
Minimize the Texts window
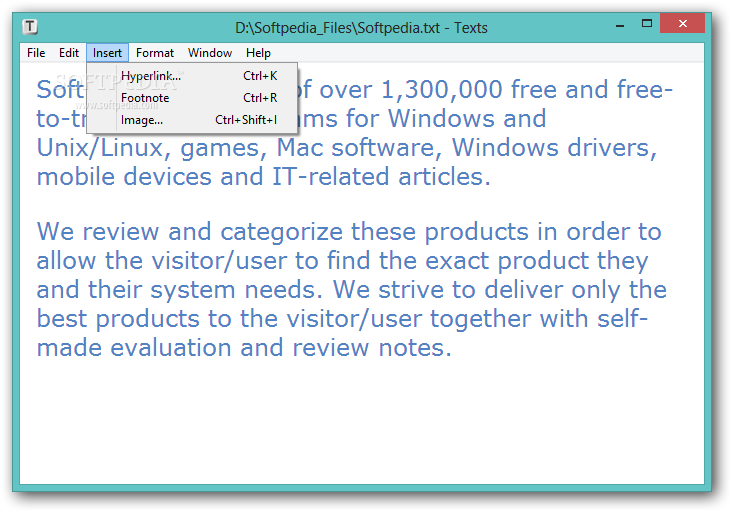click(620, 24)
